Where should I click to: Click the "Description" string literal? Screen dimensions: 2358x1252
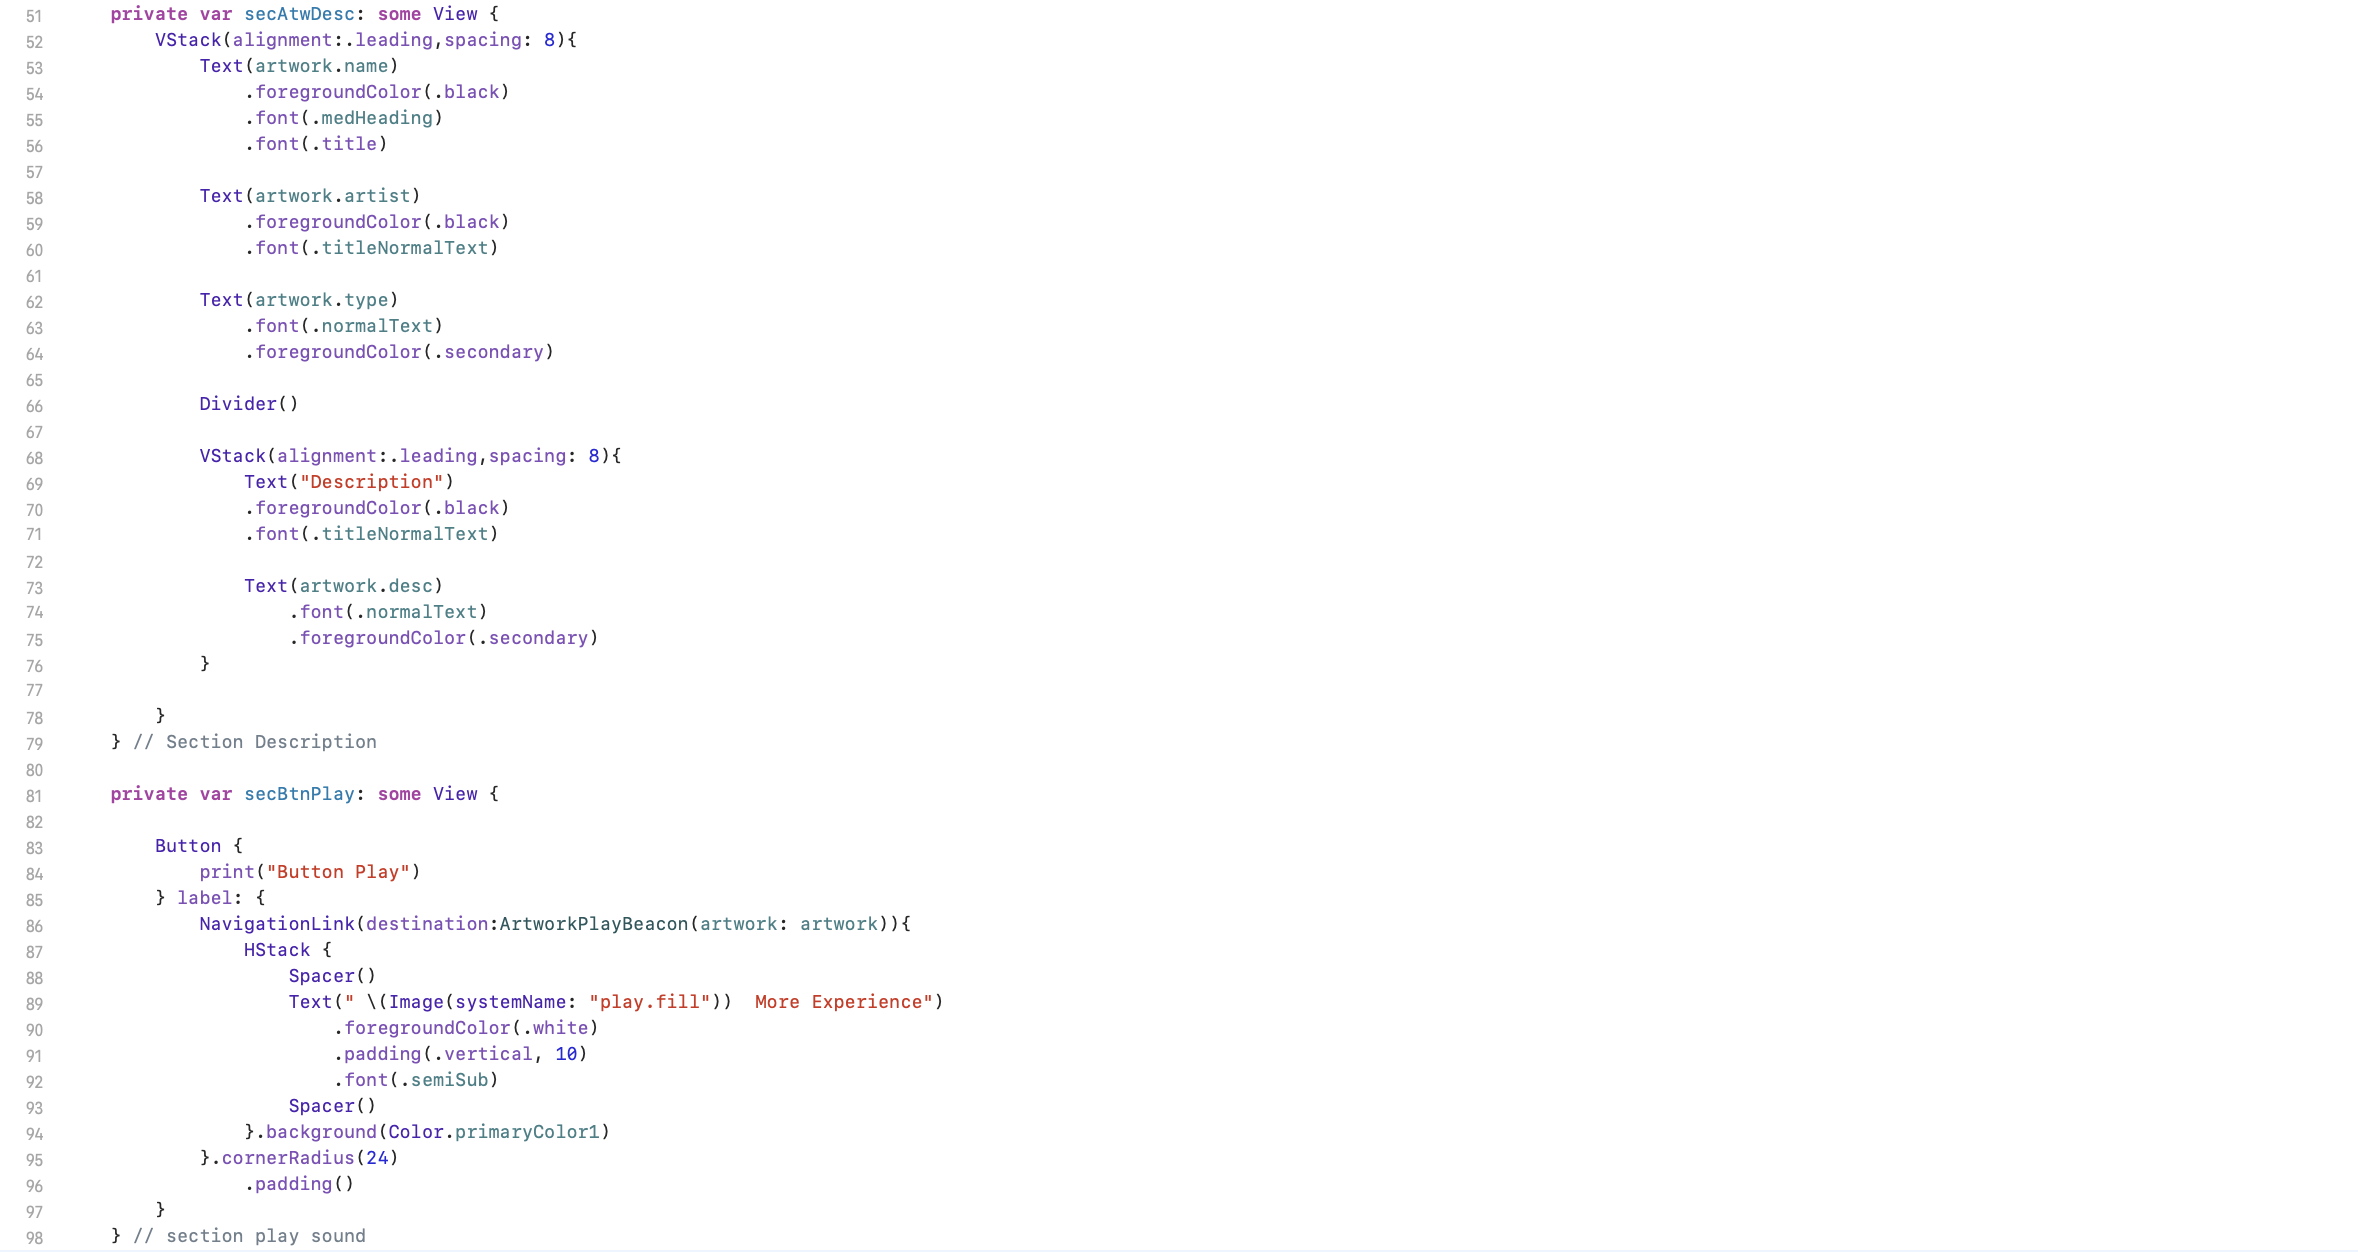tap(371, 482)
